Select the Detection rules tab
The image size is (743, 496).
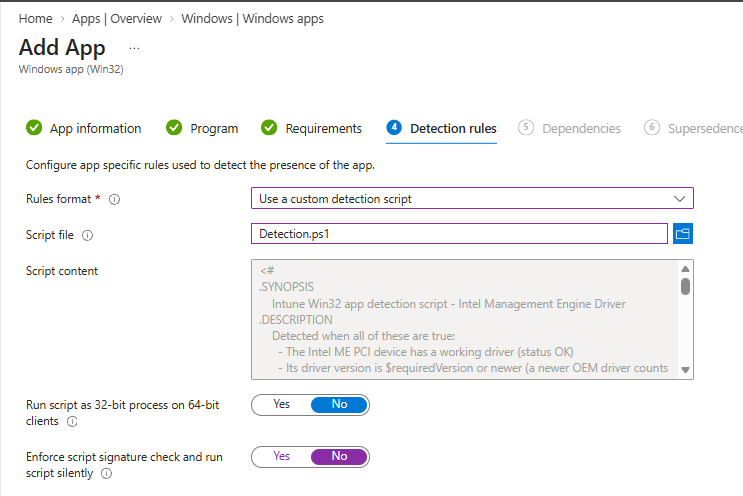click(442, 128)
